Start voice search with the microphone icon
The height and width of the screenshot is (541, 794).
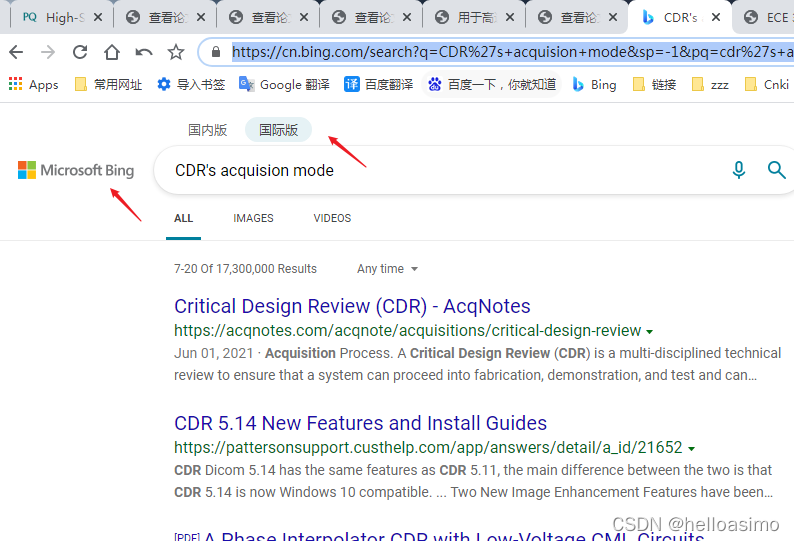(739, 170)
